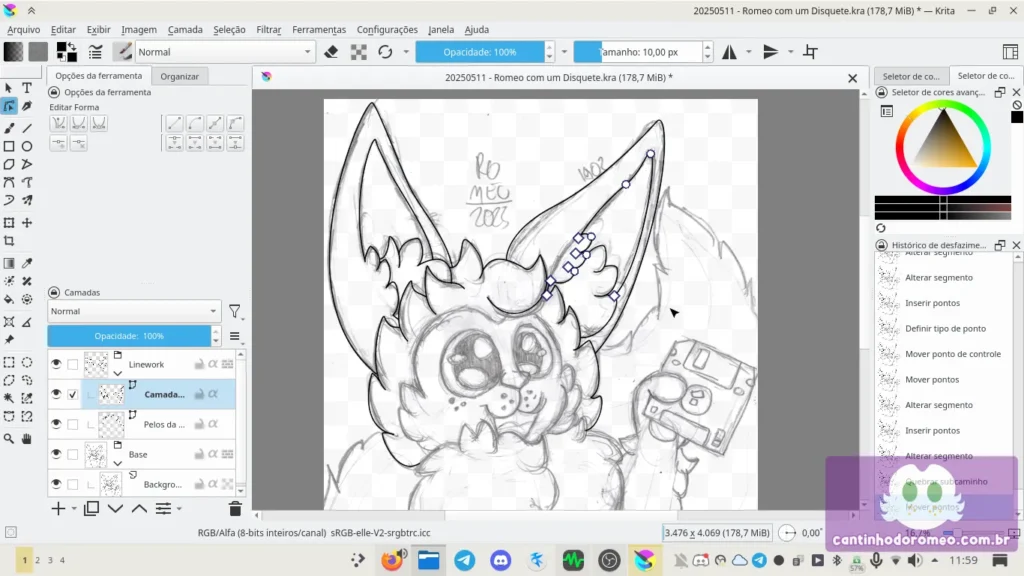This screenshot has height=576, width=1024.
Task: Select the Calligraphy tool
Action: tap(27, 106)
